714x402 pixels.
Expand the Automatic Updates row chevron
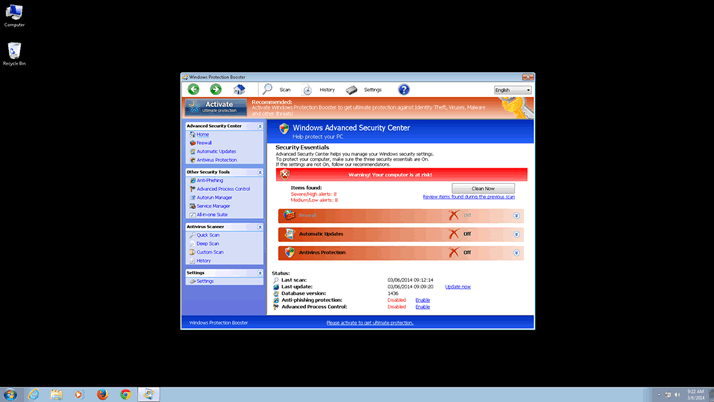tap(517, 234)
